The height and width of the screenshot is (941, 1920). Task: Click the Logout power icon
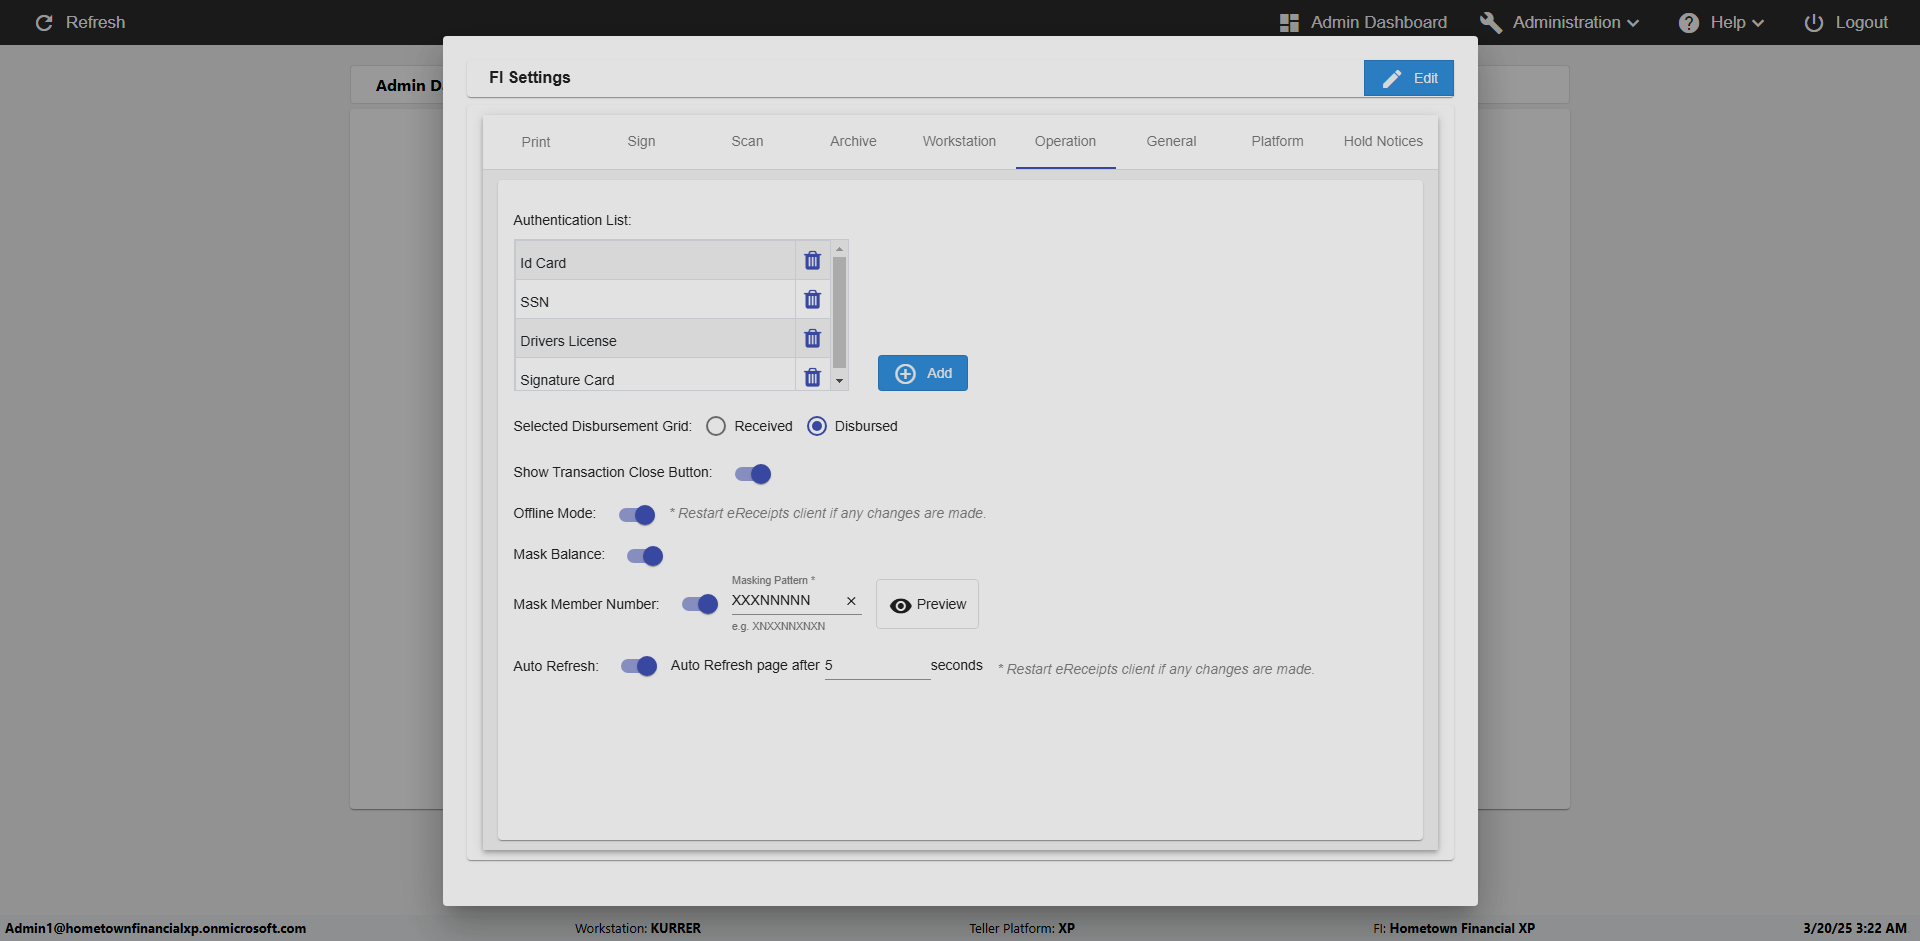[x=1813, y=22]
